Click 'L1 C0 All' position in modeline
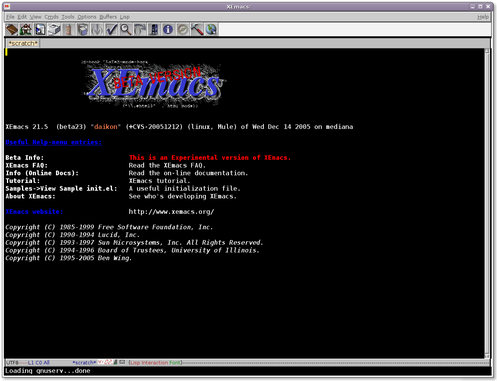Viewport: 497px width, 381px height. [x=38, y=362]
